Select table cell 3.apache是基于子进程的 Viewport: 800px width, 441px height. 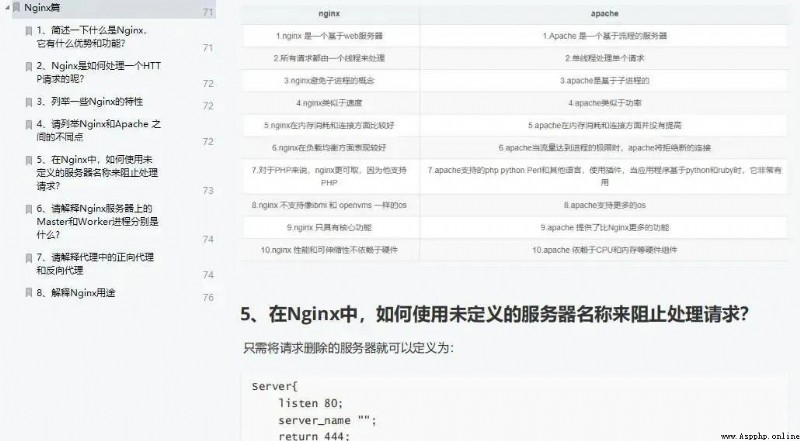(x=605, y=81)
